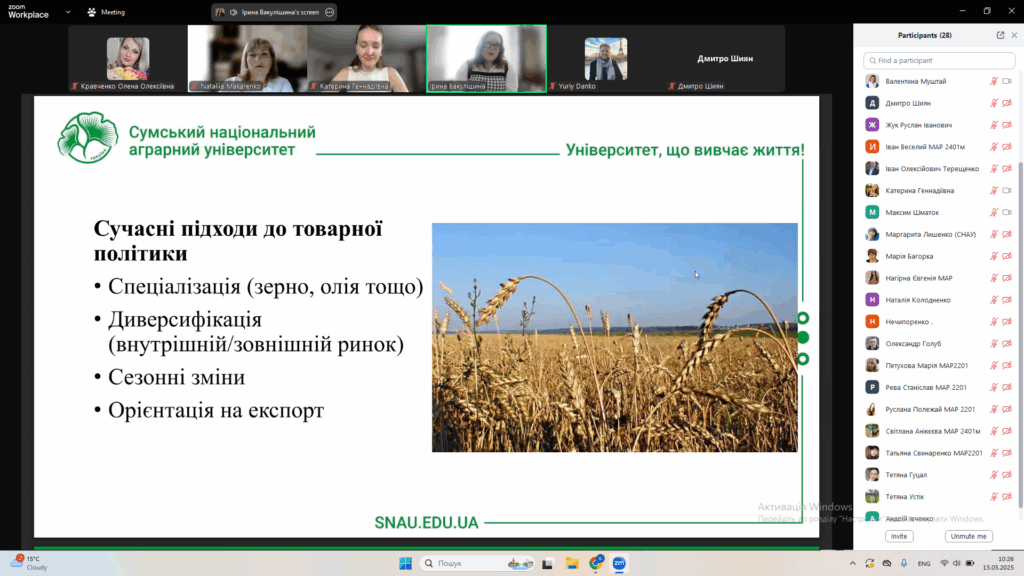The image size is (1024, 576).
Task: Expand the Zoom Workplace dropdown arrow
Action: tap(67, 12)
